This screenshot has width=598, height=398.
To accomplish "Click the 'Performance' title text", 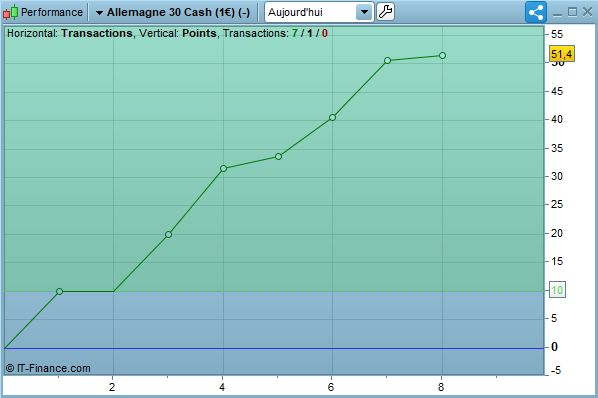I will (x=52, y=12).
